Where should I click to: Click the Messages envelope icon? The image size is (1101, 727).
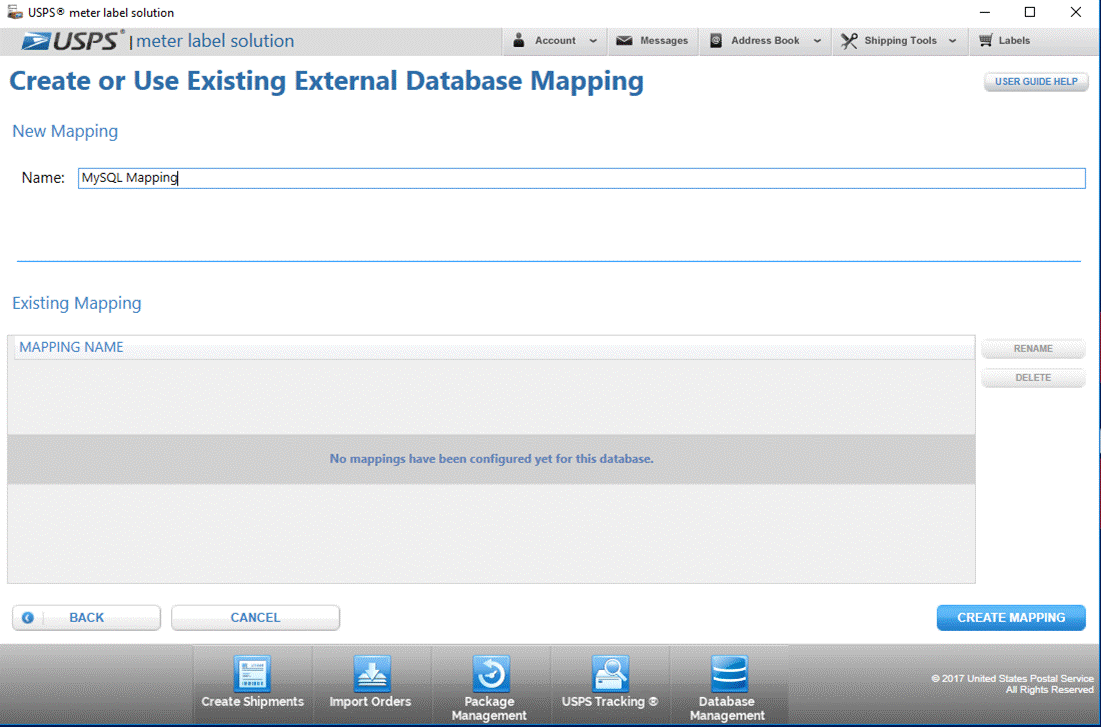click(624, 41)
